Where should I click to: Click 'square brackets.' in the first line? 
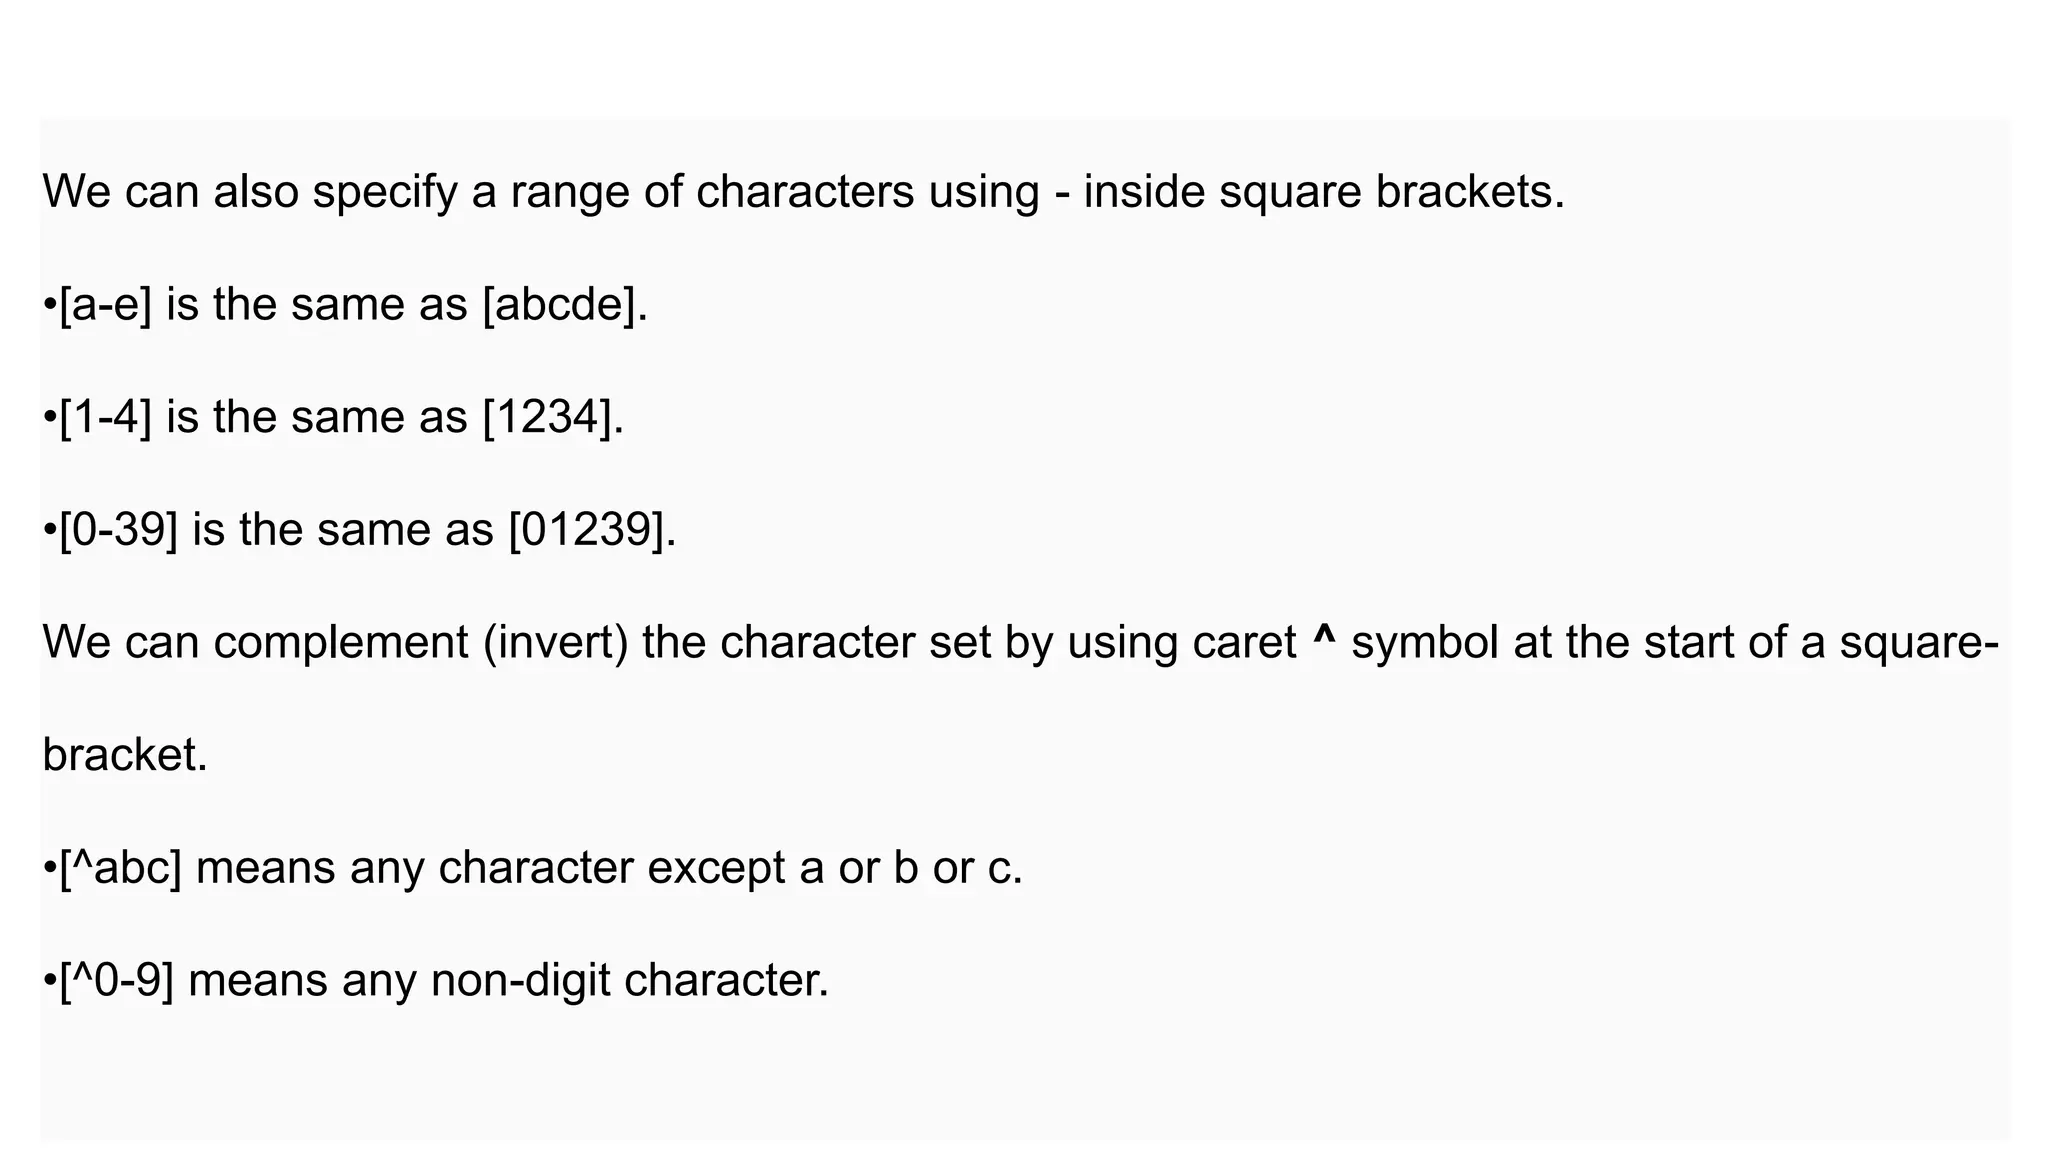pyautogui.click(x=1390, y=192)
